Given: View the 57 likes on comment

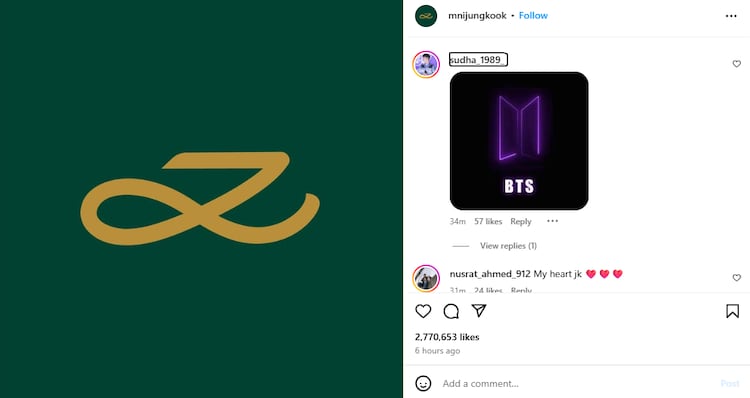Looking at the screenshot, I should tap(488, 221).
